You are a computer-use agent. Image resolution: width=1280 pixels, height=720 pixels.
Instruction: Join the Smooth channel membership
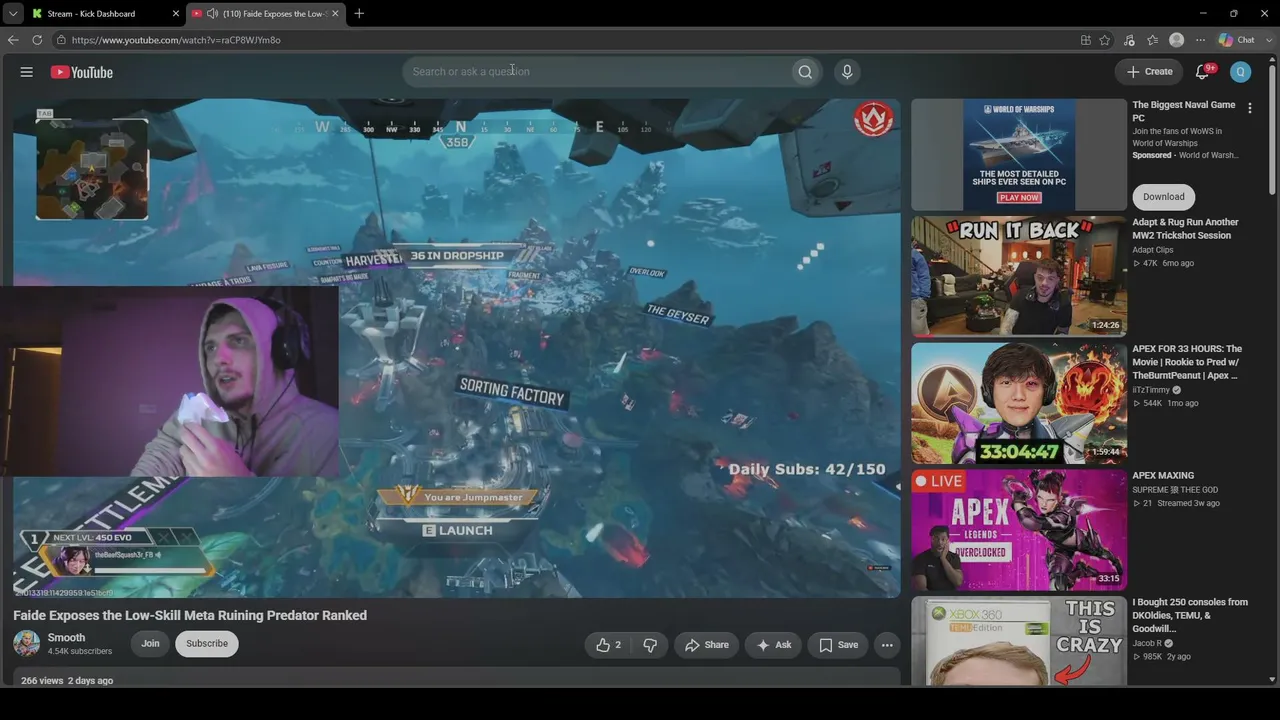pyautogui.click(x=150, y=644)
